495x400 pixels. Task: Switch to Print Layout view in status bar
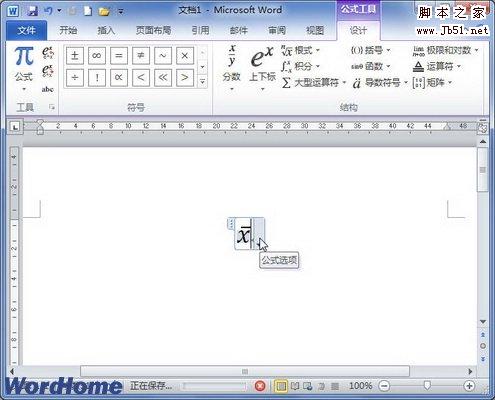[x=281, y=386]
